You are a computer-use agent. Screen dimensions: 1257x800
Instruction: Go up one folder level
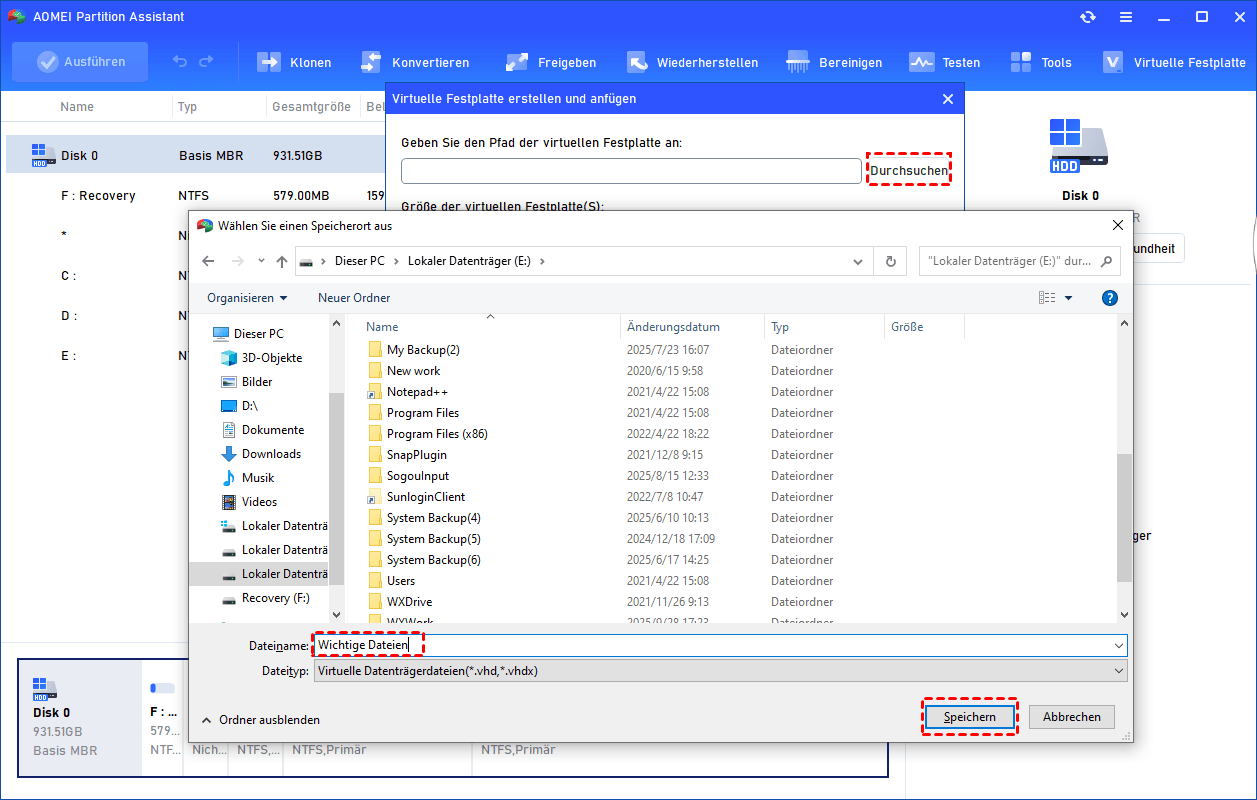(282, 261)
